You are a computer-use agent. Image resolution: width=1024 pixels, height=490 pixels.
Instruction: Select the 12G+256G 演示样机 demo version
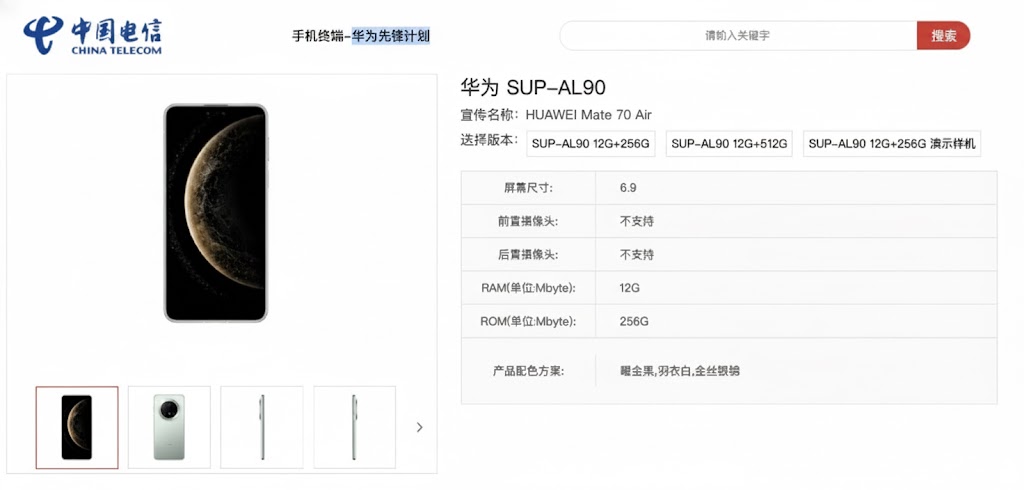892,144
